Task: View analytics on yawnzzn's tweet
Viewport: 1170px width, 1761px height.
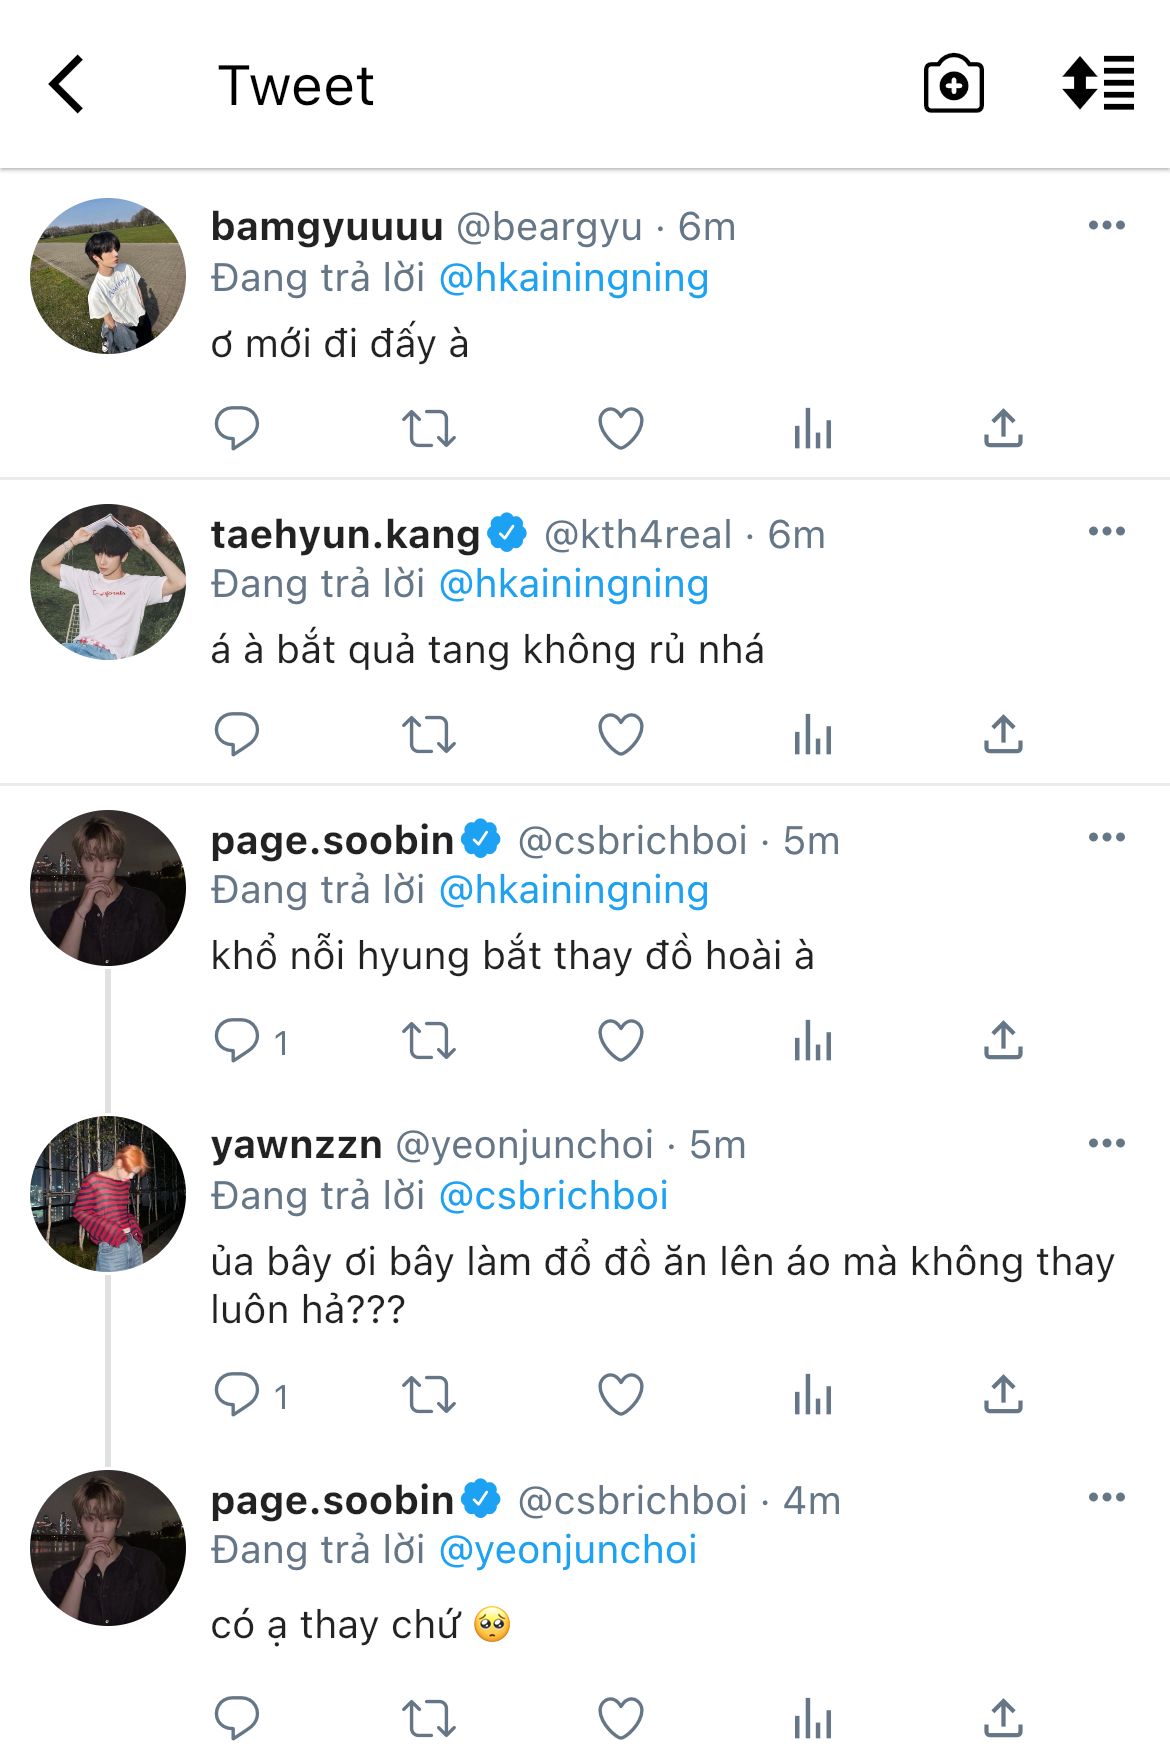Action: [x=813, y=1395]
